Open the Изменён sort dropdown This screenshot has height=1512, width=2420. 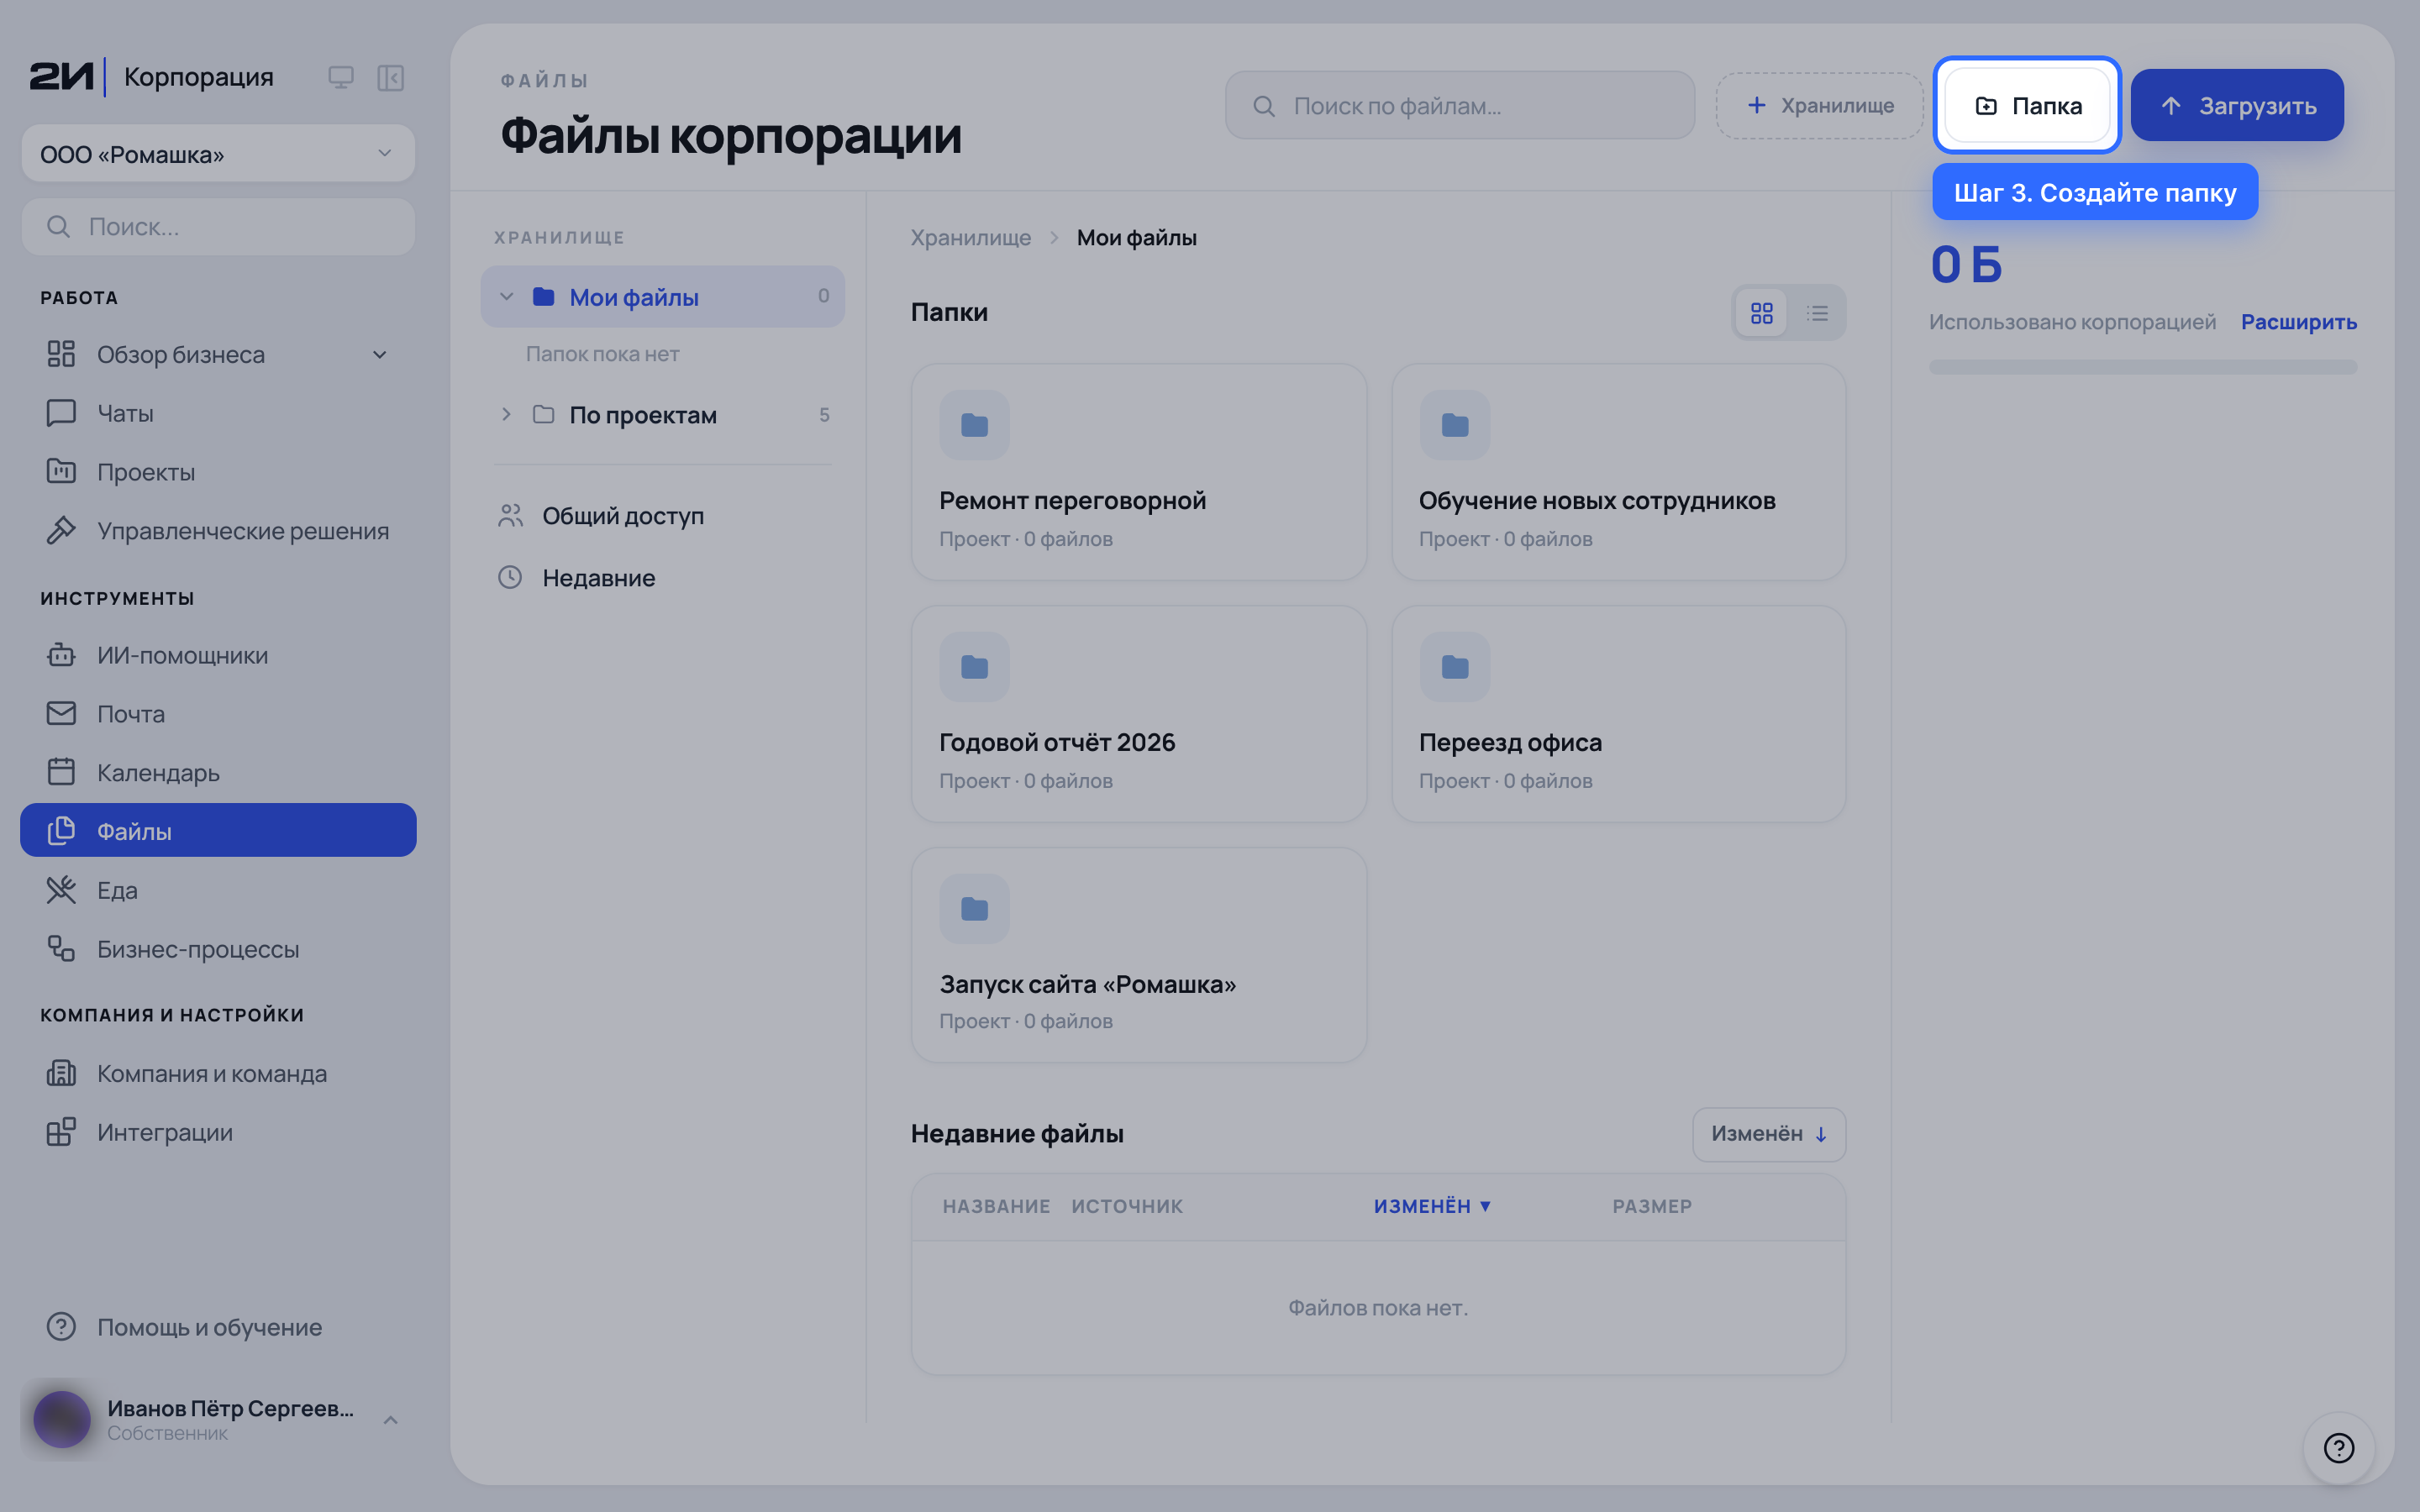click(1768, 1134)
